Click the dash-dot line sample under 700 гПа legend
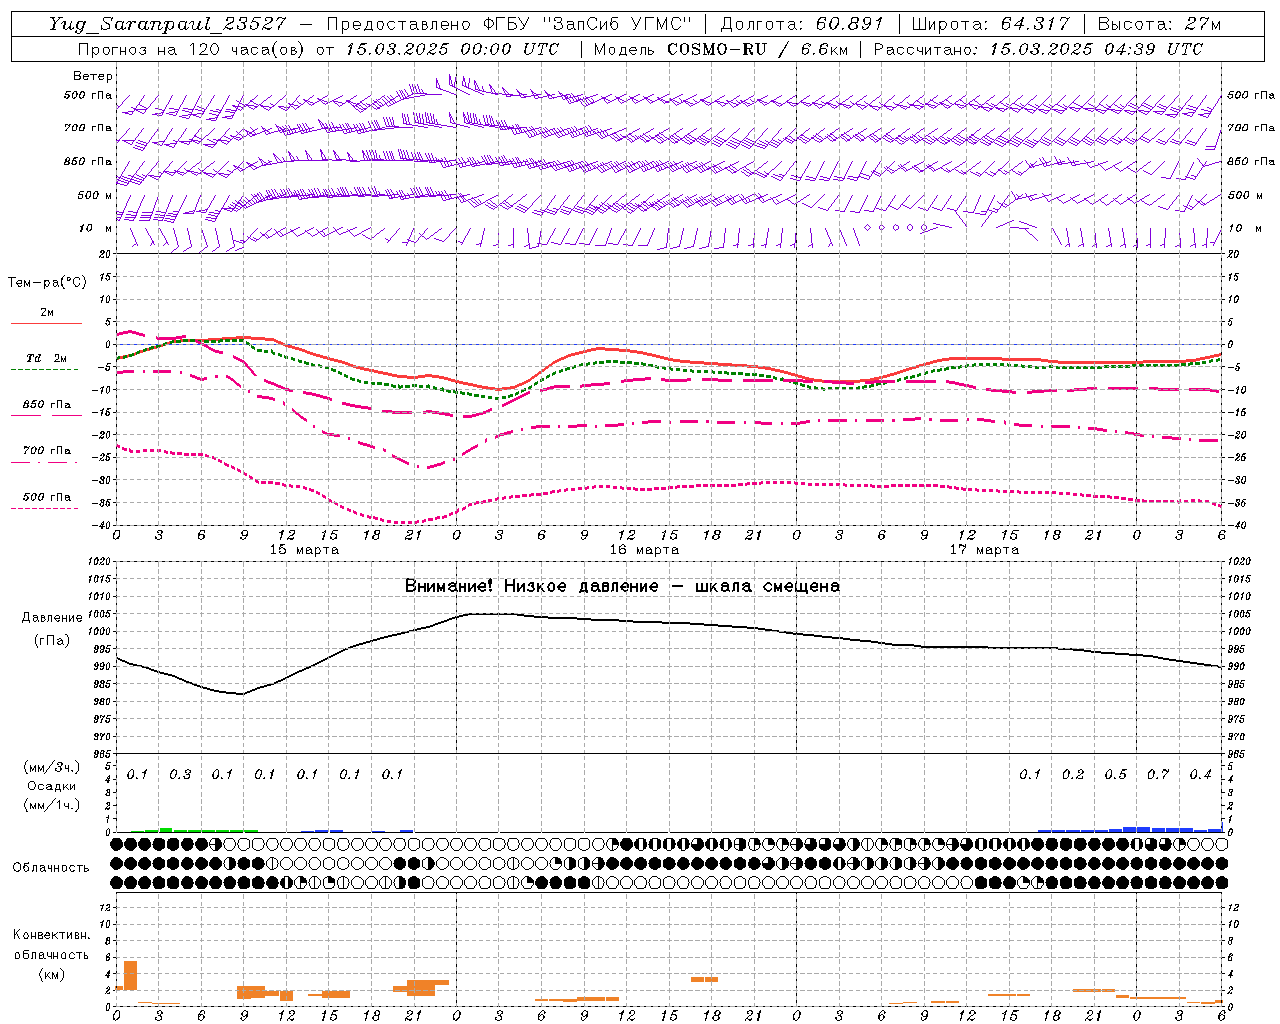The height and width of the screenshot is (1024, 1280). pyautogui.click(x=44, y=463)
